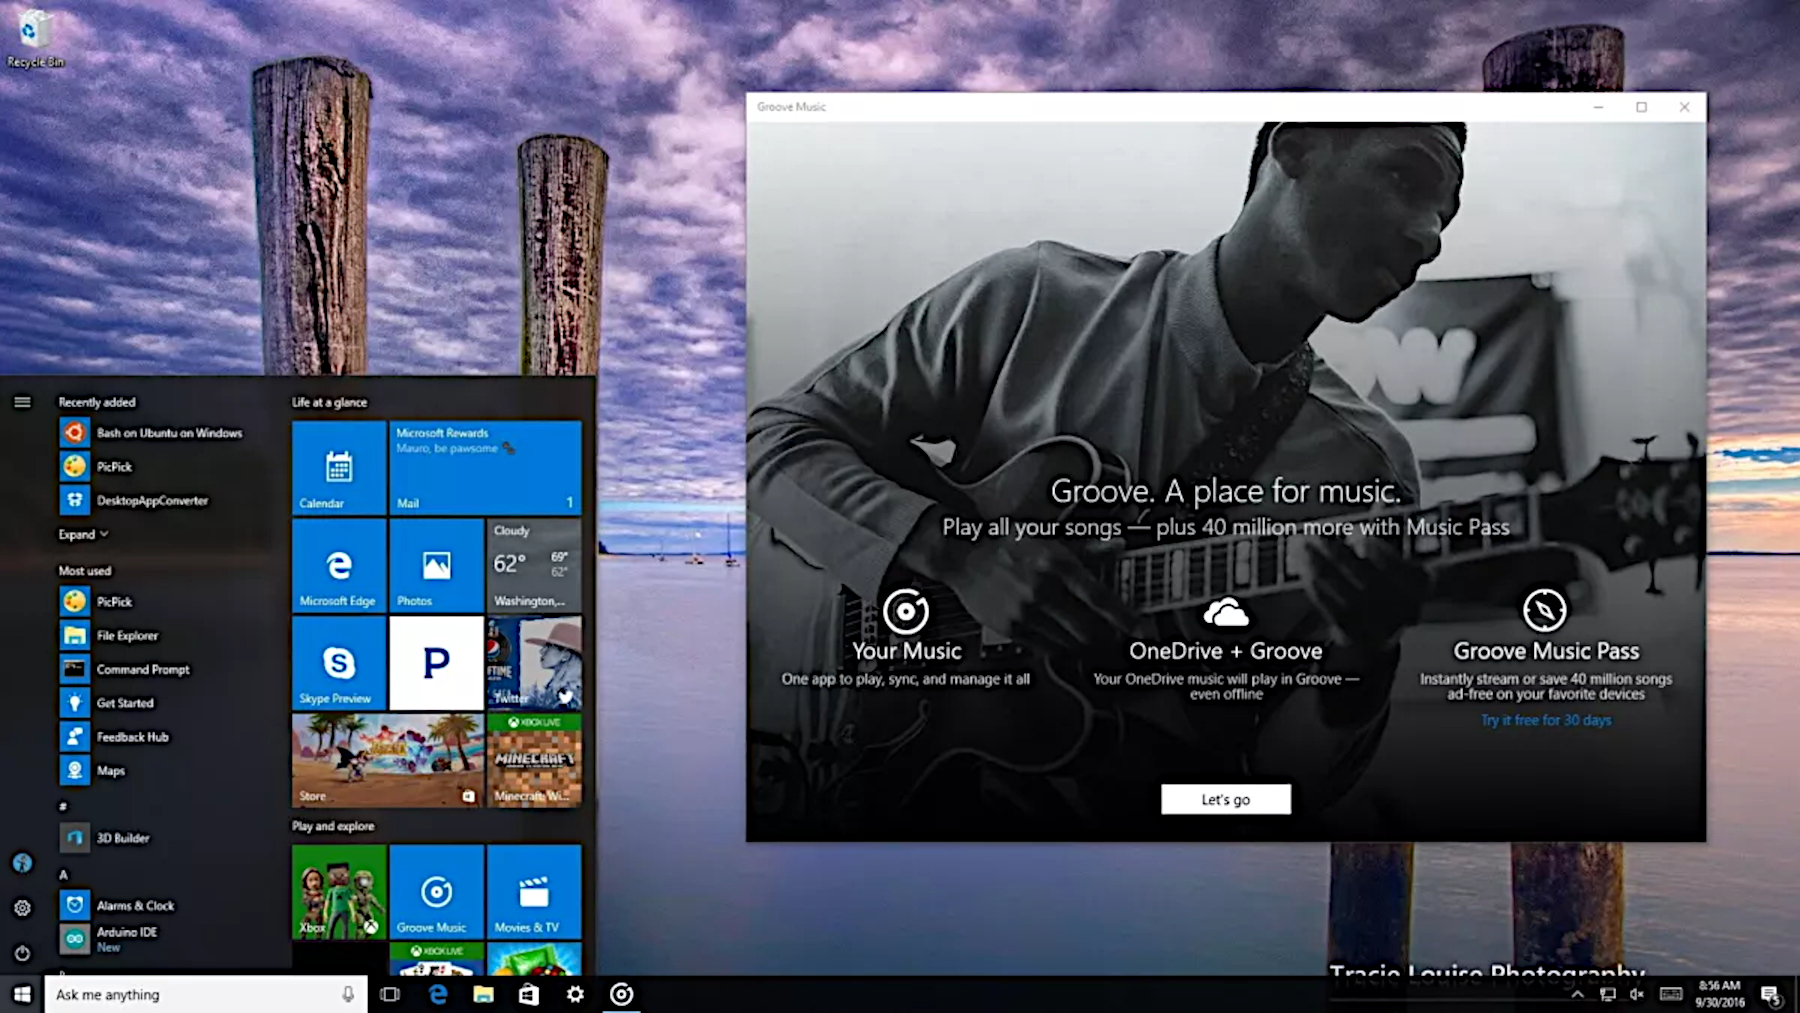Open the Weather tile showing Washington

(534, 565)
